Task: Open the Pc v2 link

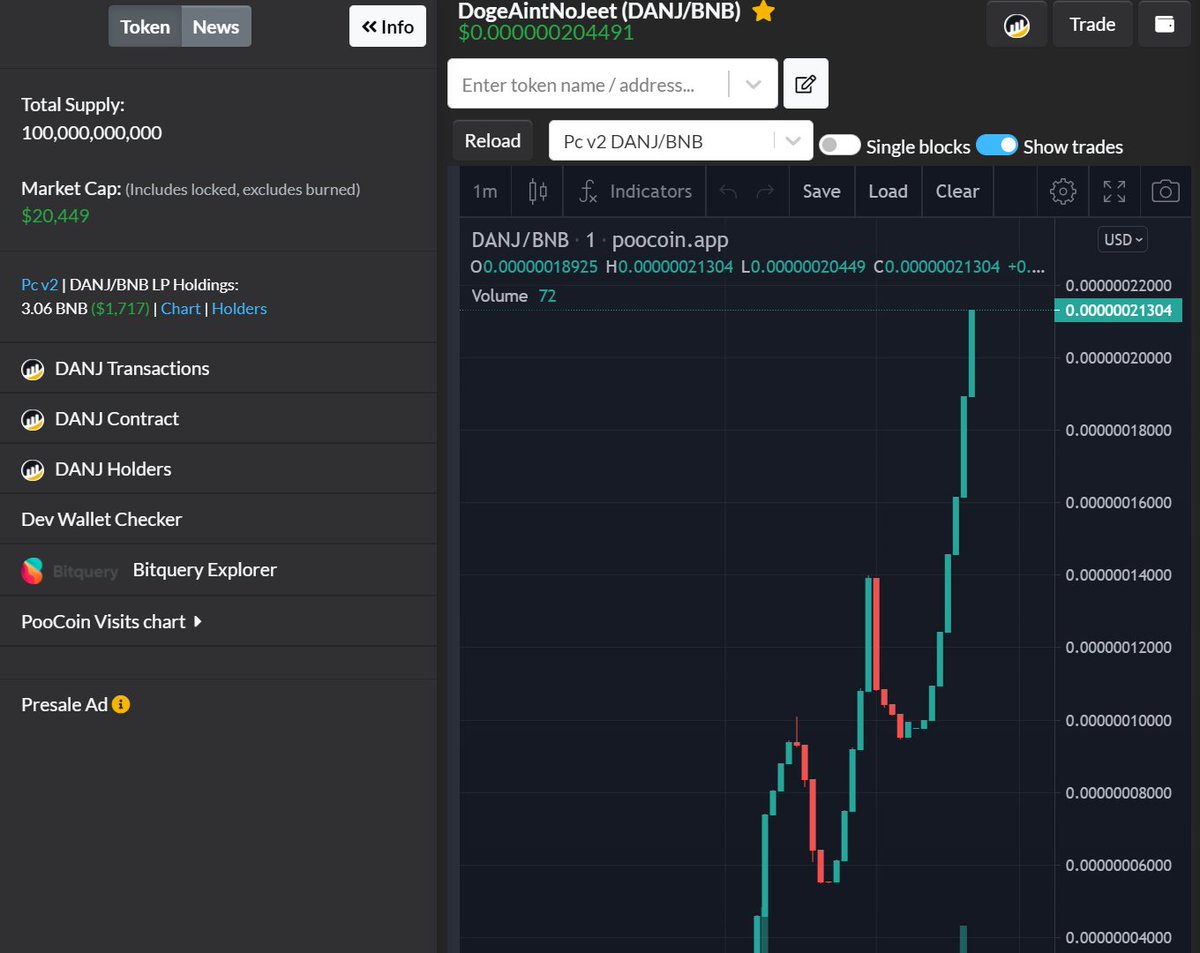Action: 39,285
